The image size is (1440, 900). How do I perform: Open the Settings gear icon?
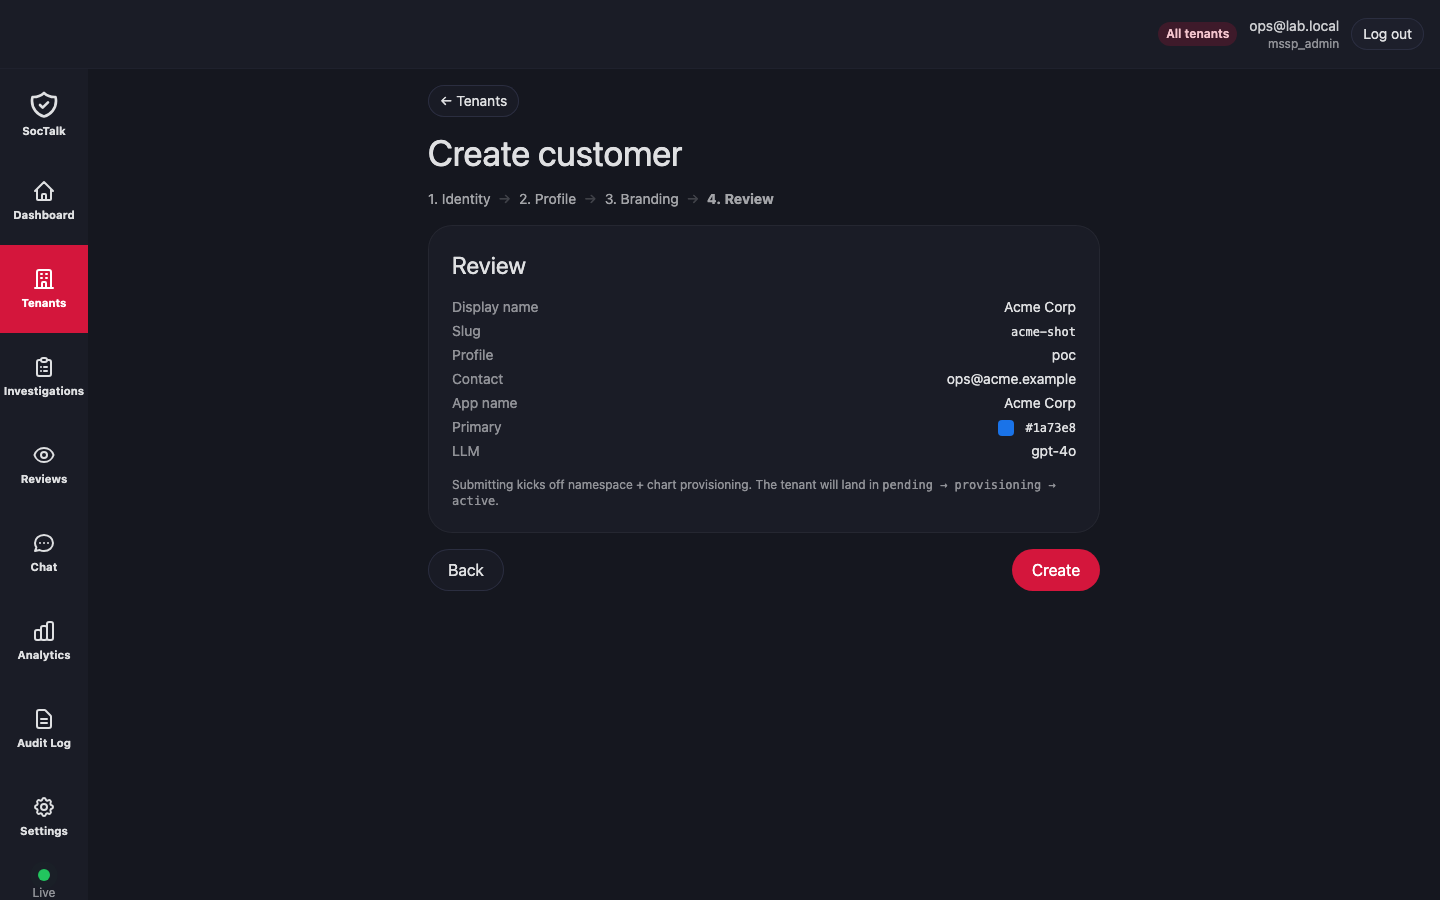44,807
